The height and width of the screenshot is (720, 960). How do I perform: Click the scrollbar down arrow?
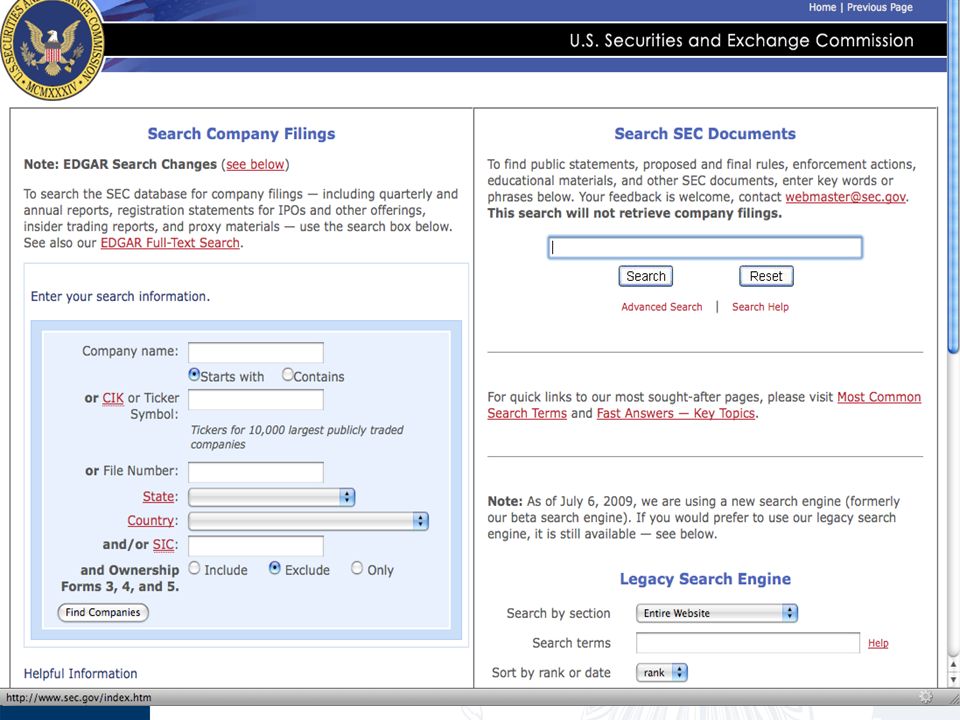click(953, 680)
